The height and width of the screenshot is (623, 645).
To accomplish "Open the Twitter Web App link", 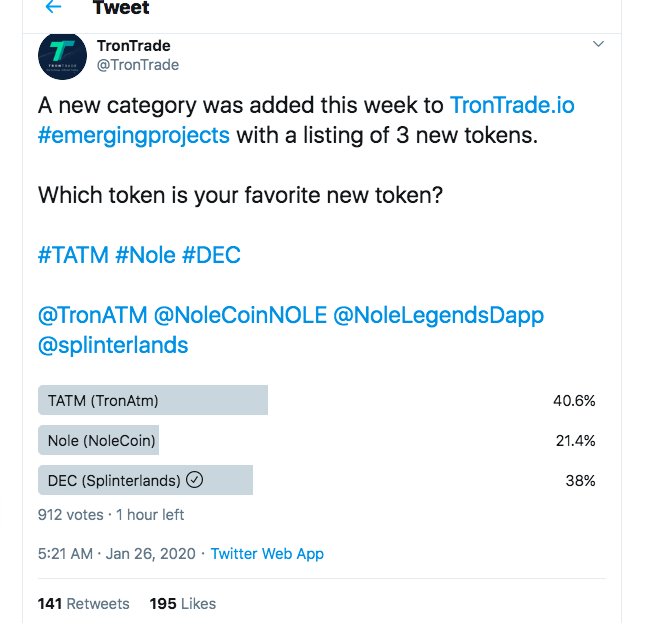I will (267, 553).
